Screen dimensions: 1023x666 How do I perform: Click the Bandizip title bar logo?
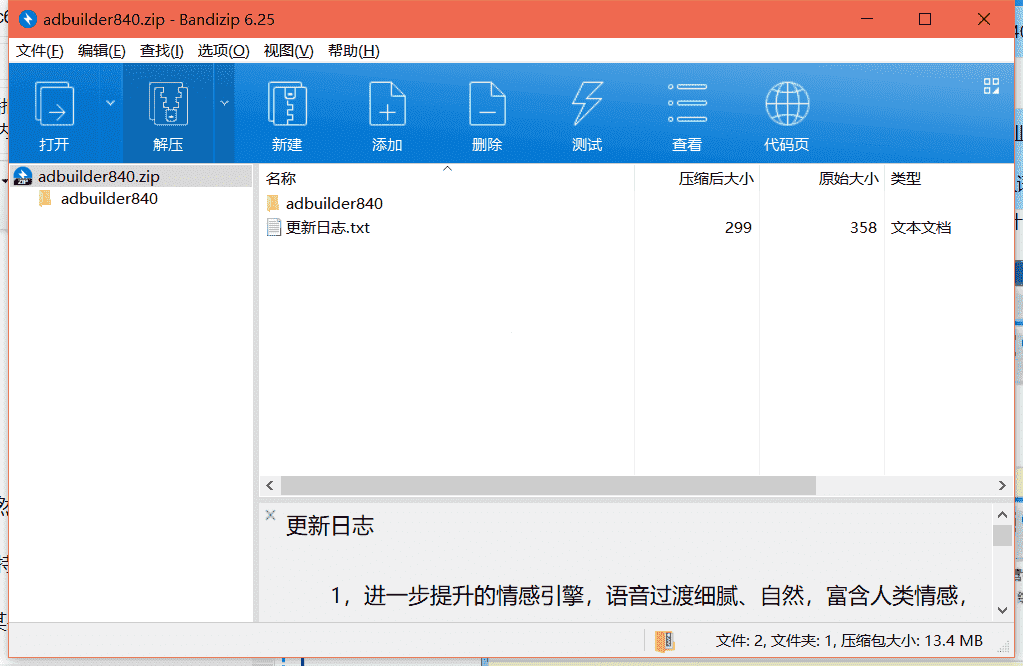click(27, 19)
